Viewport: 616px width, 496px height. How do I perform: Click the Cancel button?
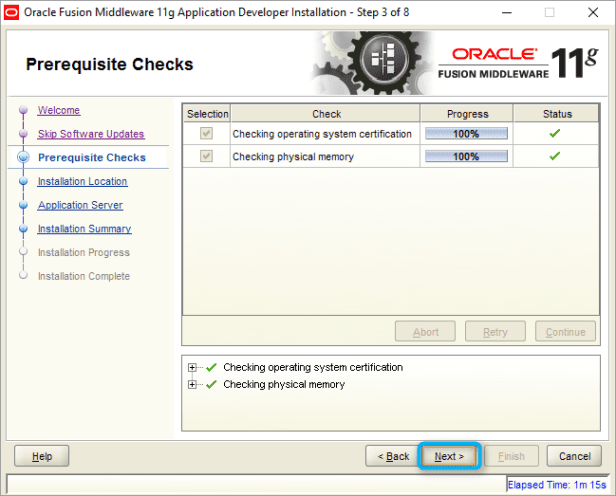click(574, 456)
